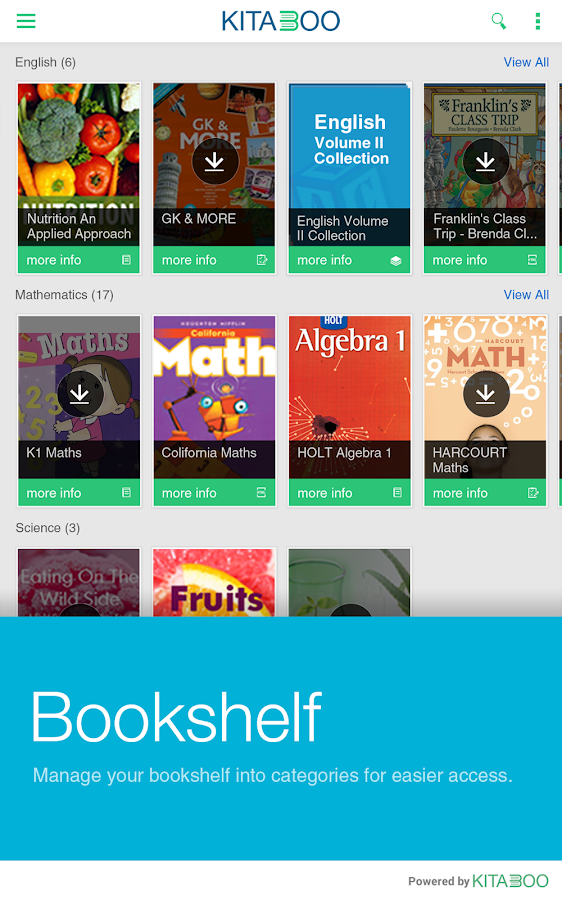
Task: Download the K1 Maths book
Action: [x=80, y=394]
